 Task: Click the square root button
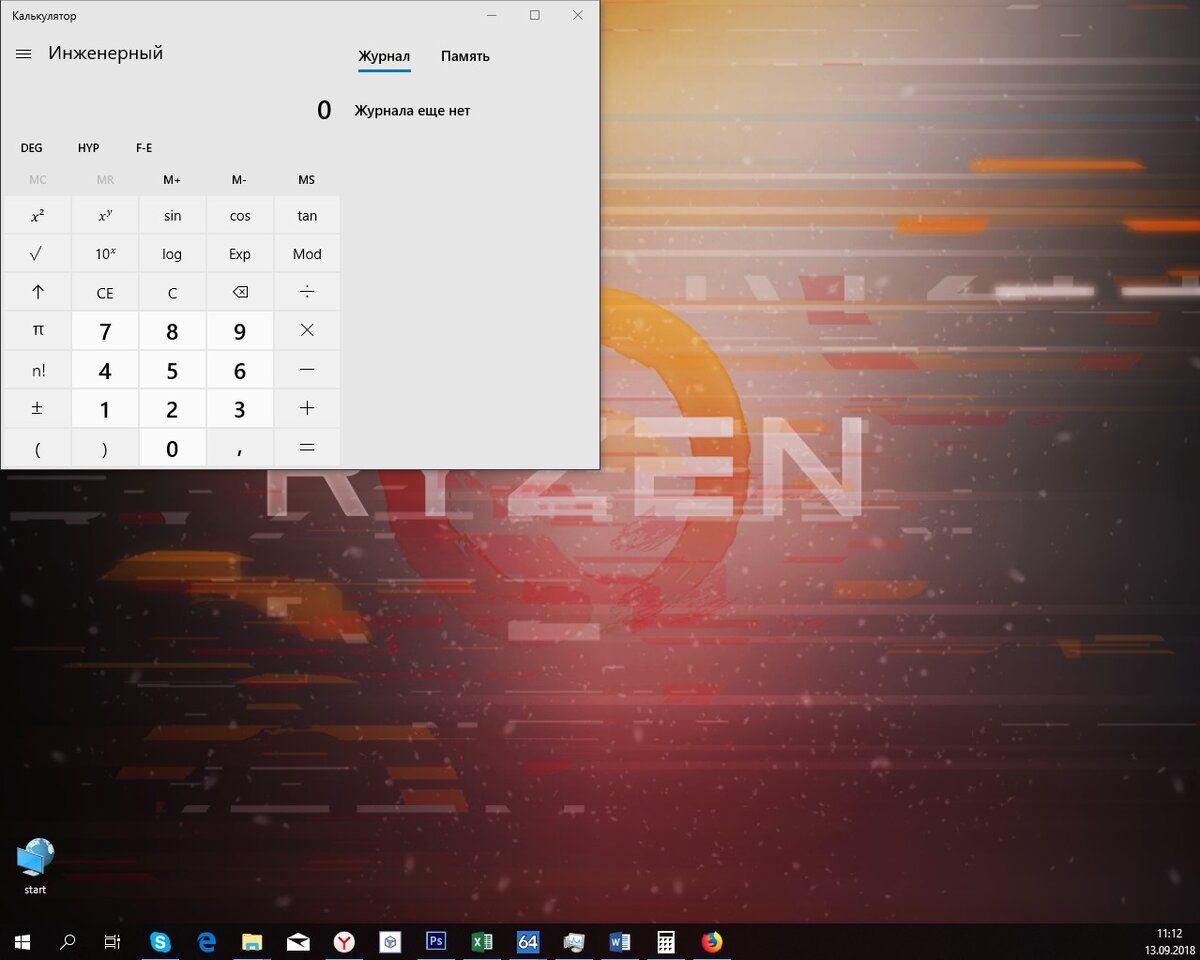point(37,254)
